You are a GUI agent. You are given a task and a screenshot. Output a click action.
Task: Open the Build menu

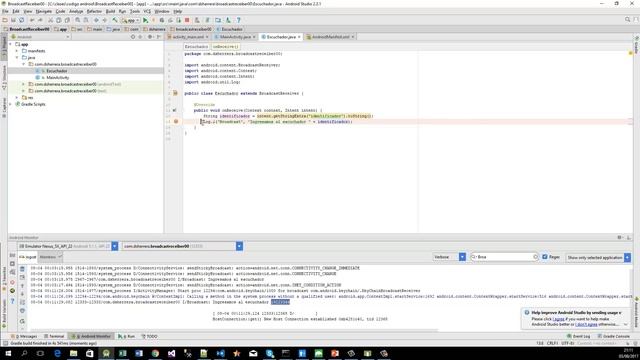pyautogui.click(x=111, y=11)
